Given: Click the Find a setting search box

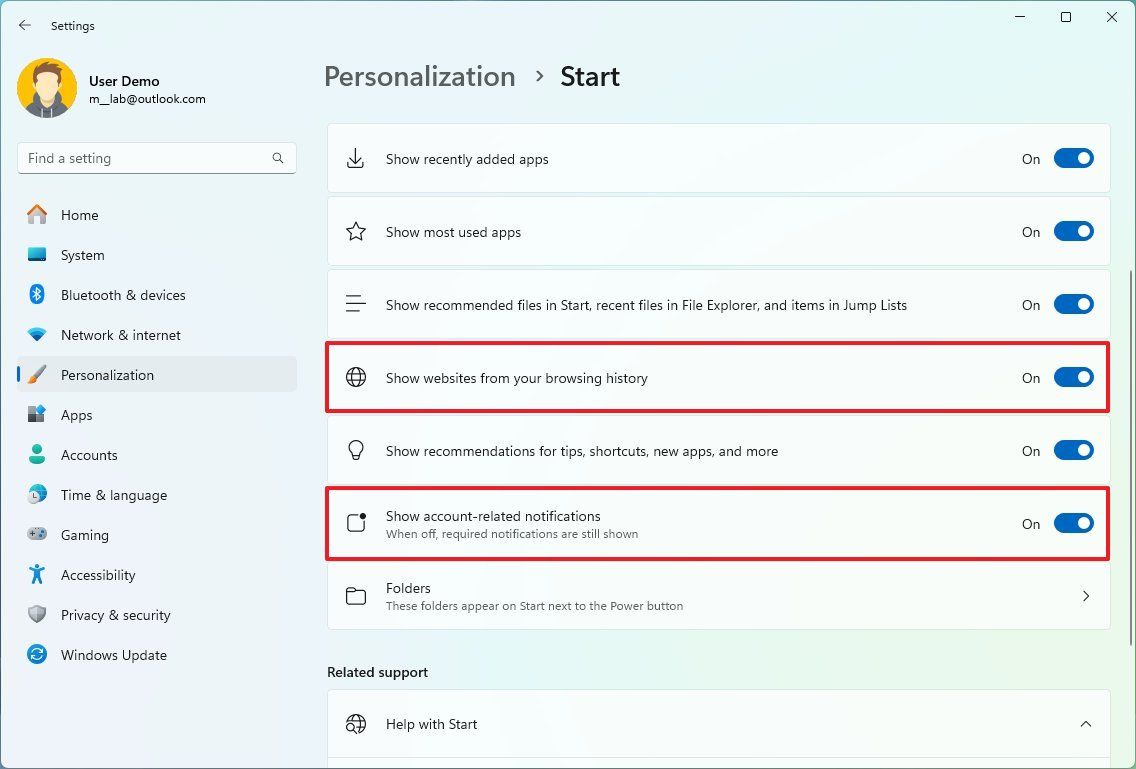Looking at the screenshot, I should [145, 158].
